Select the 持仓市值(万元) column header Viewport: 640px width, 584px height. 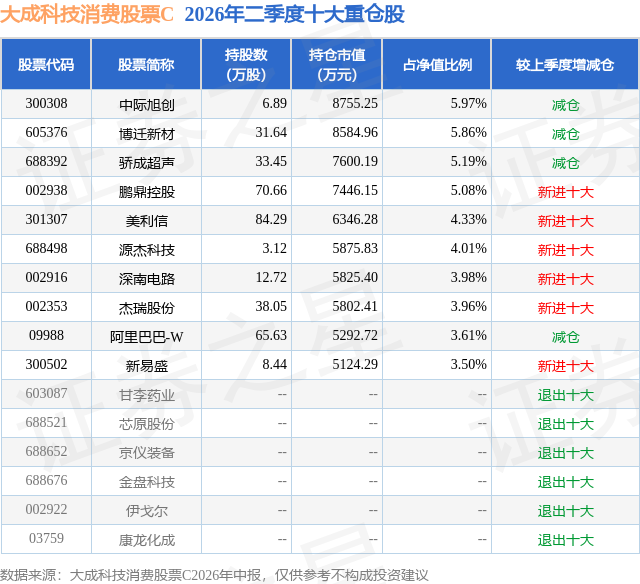(337, 64)
